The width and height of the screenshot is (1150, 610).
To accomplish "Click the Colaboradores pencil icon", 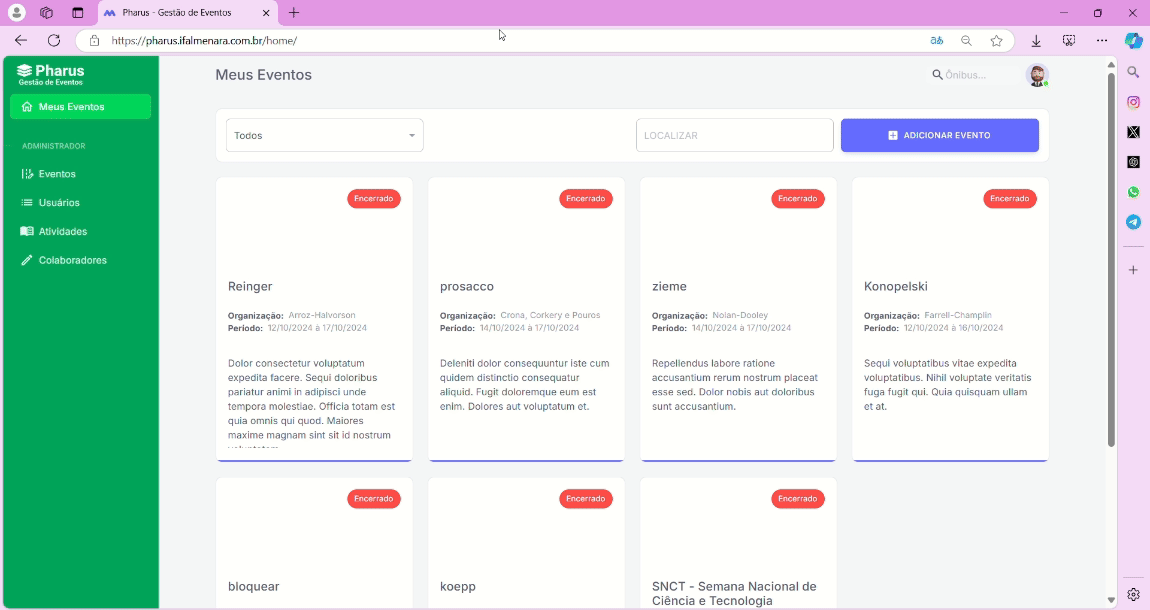I will pos(27,260).
